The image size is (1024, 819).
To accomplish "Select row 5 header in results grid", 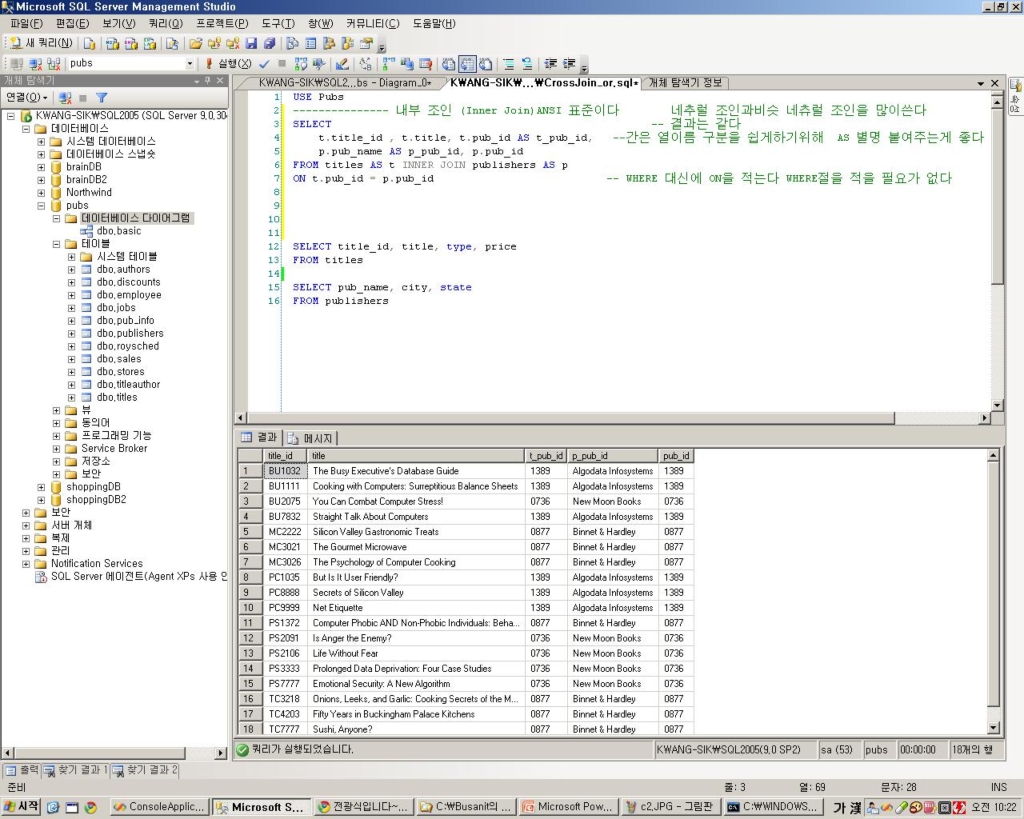I will [250, 532].
